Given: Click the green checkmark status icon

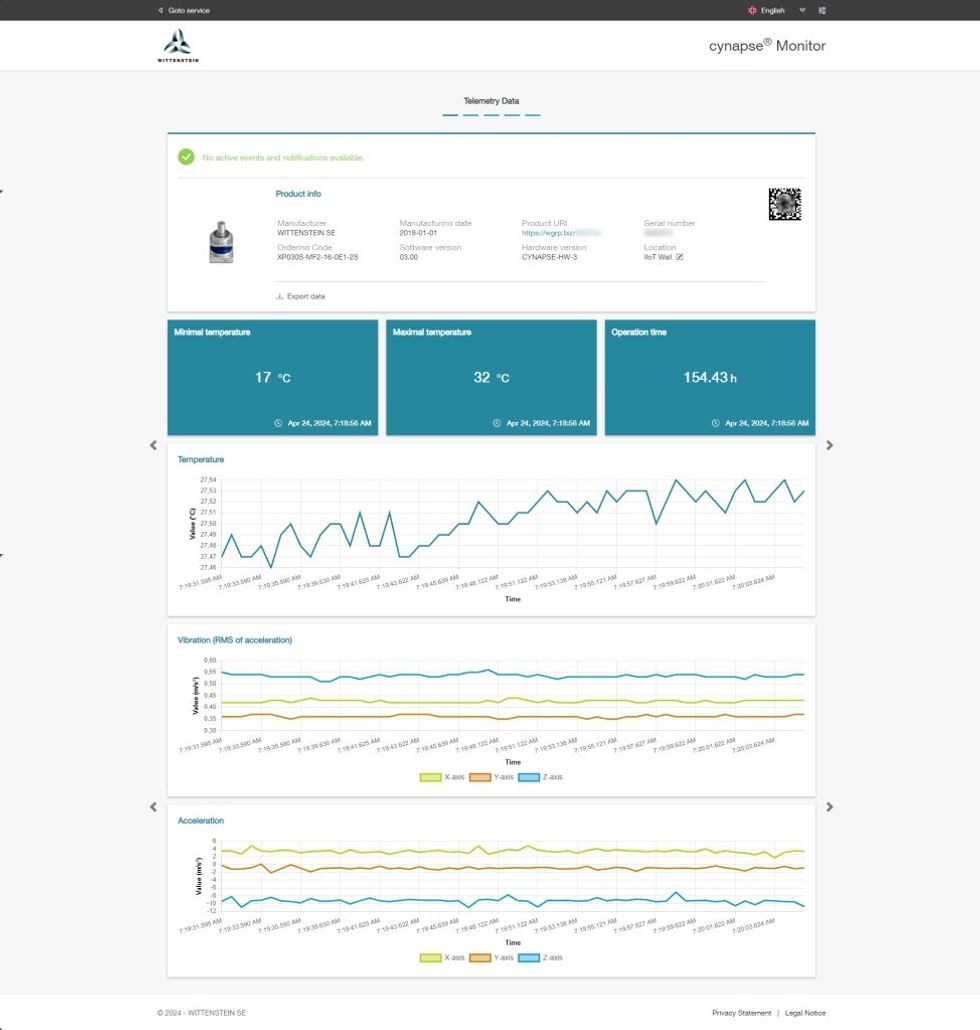Looking at the screenshot, I should [x=186, y=157].
